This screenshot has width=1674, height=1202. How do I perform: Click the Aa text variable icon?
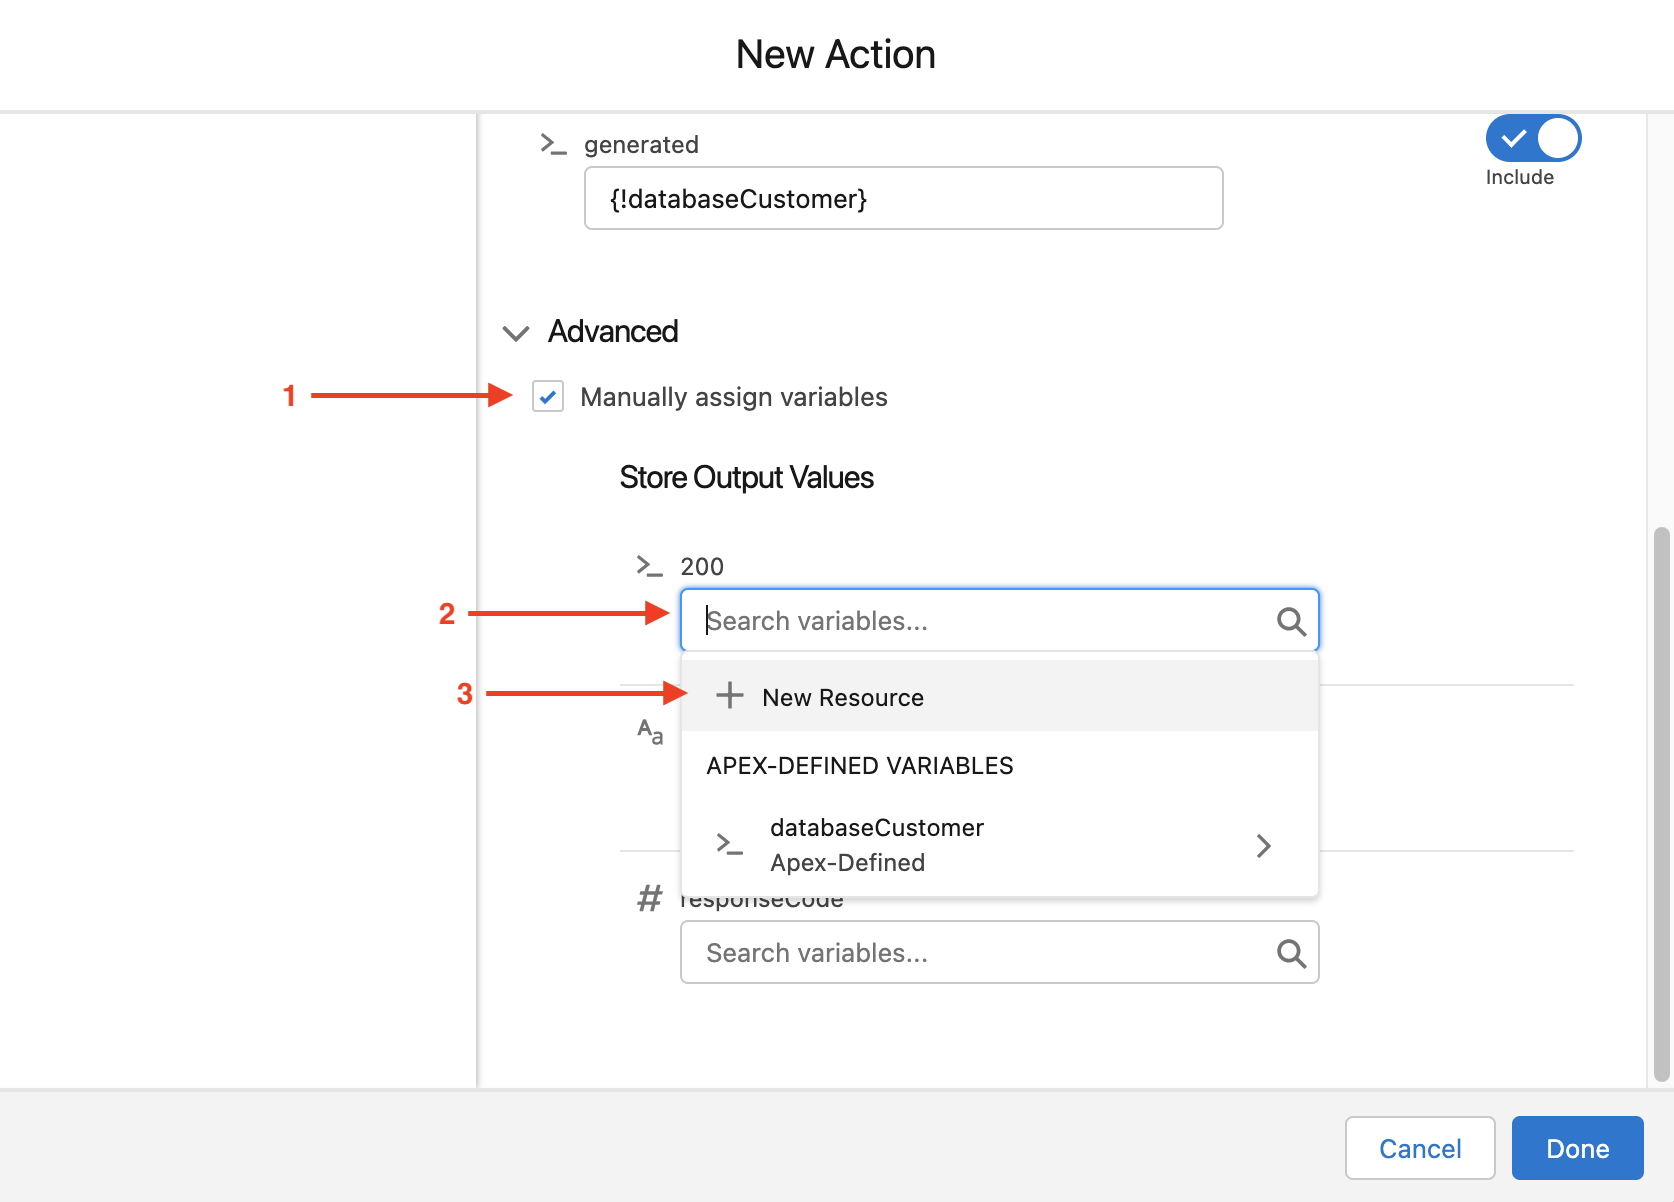[x=650, y=733]
